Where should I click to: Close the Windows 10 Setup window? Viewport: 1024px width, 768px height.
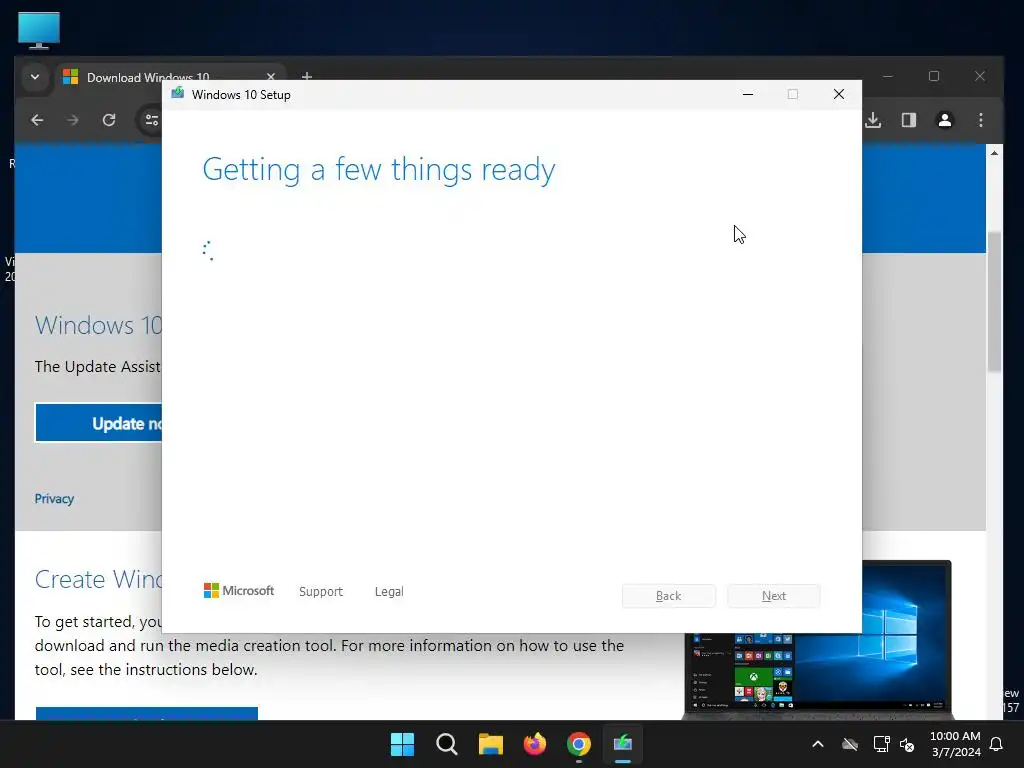[839, 95]
